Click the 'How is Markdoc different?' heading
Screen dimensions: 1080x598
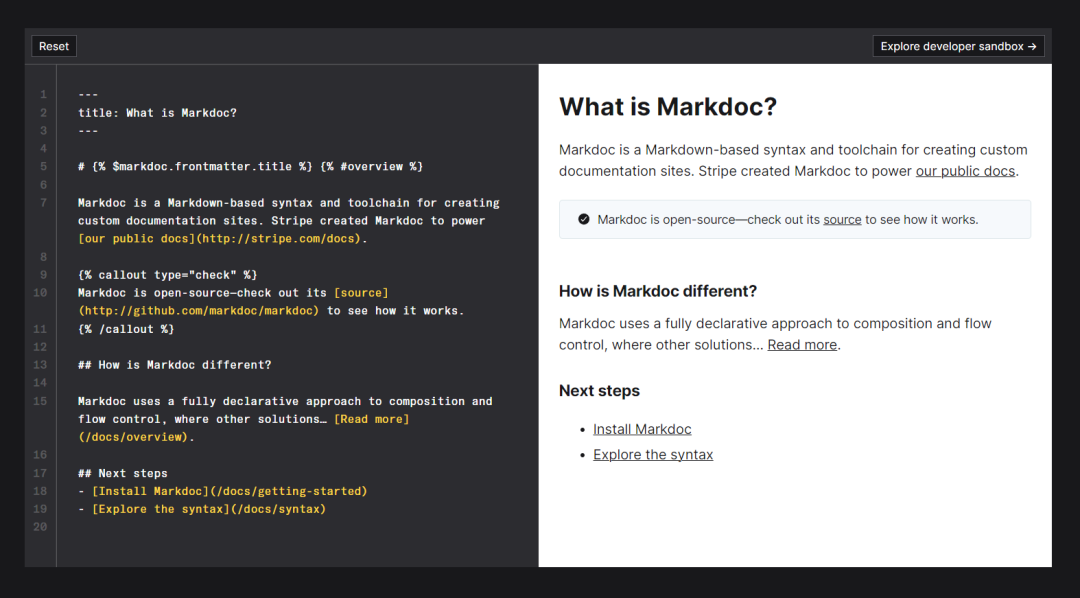click(x=657, y=291)
